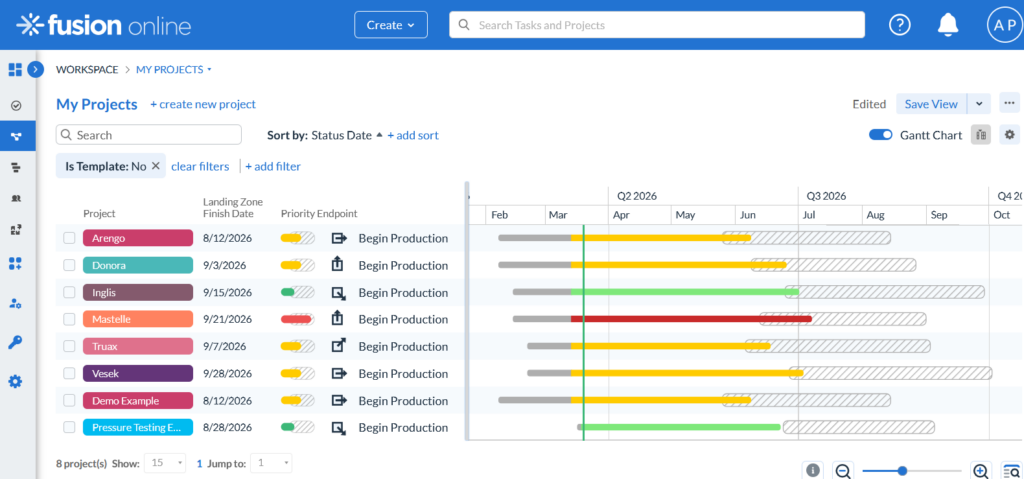
Task: Click clear filters link
Action: pos(200,166)
